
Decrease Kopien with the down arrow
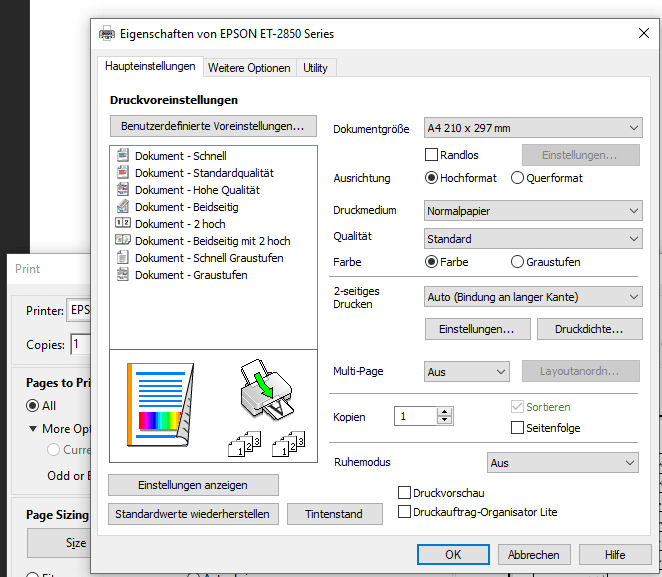pos(445,420)
